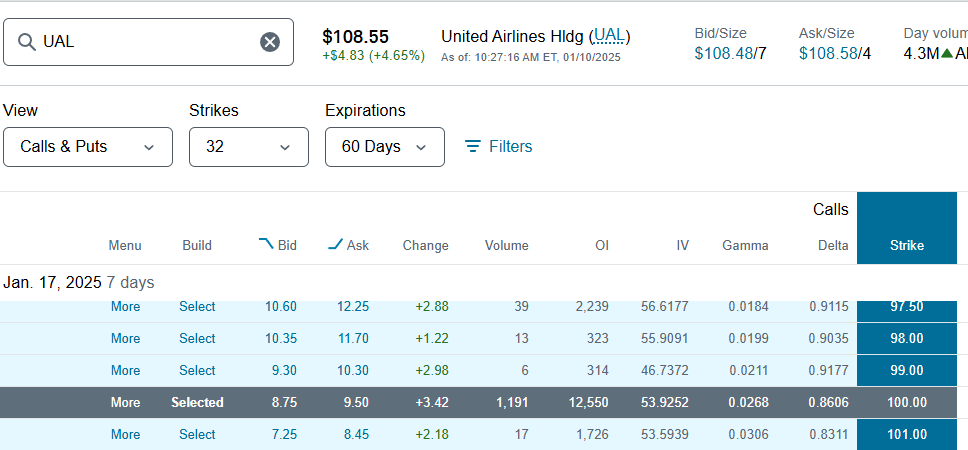Screen dimensions: 968x450
Task: Click the UAL symbol search field
Action: point(148,42)
